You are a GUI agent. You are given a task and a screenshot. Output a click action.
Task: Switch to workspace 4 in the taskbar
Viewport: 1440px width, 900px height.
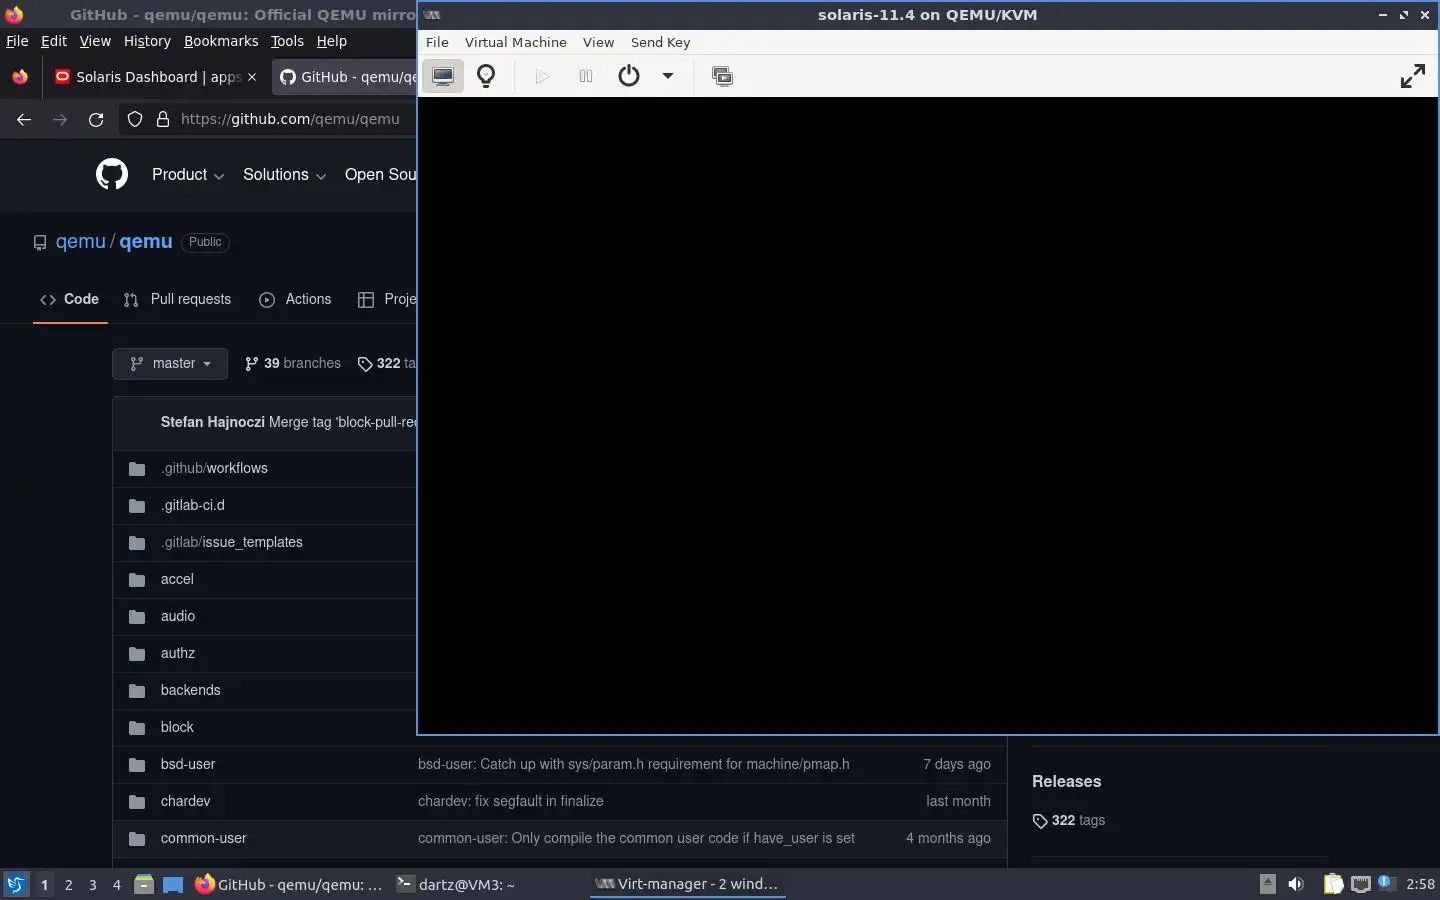pyautogui.click(x=116, y=884)
